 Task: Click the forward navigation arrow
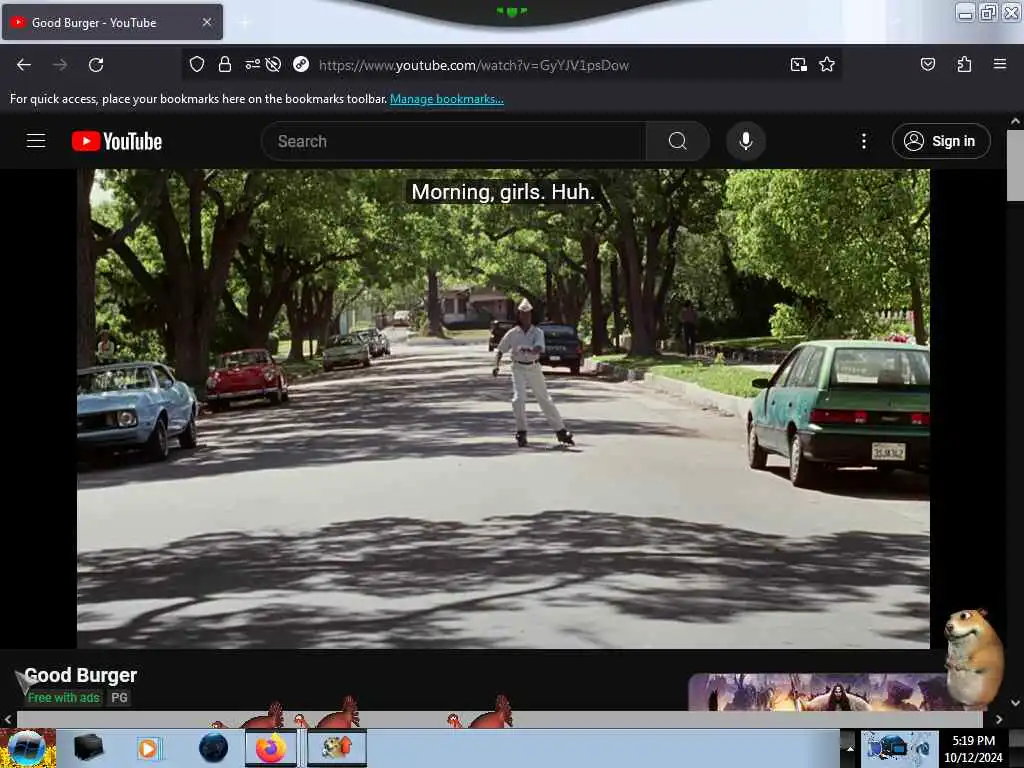(59, 65)
